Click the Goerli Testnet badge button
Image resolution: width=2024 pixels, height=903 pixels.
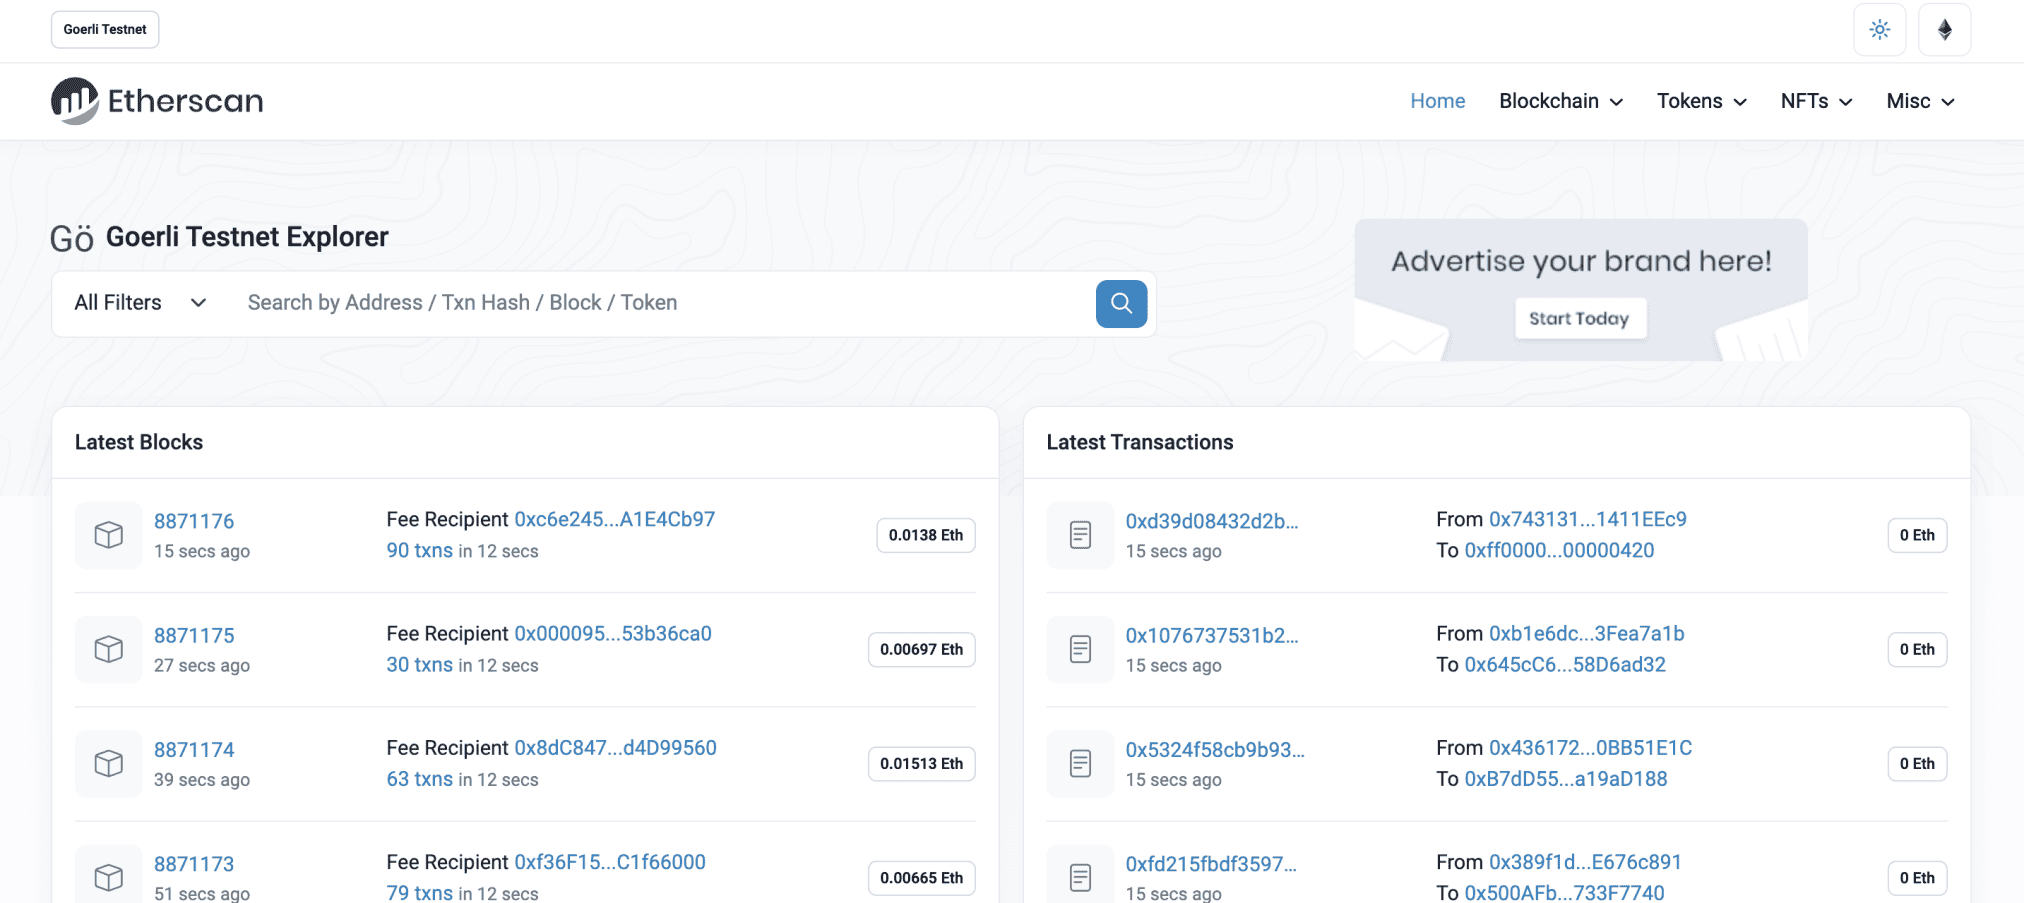(x=105, y=30)
